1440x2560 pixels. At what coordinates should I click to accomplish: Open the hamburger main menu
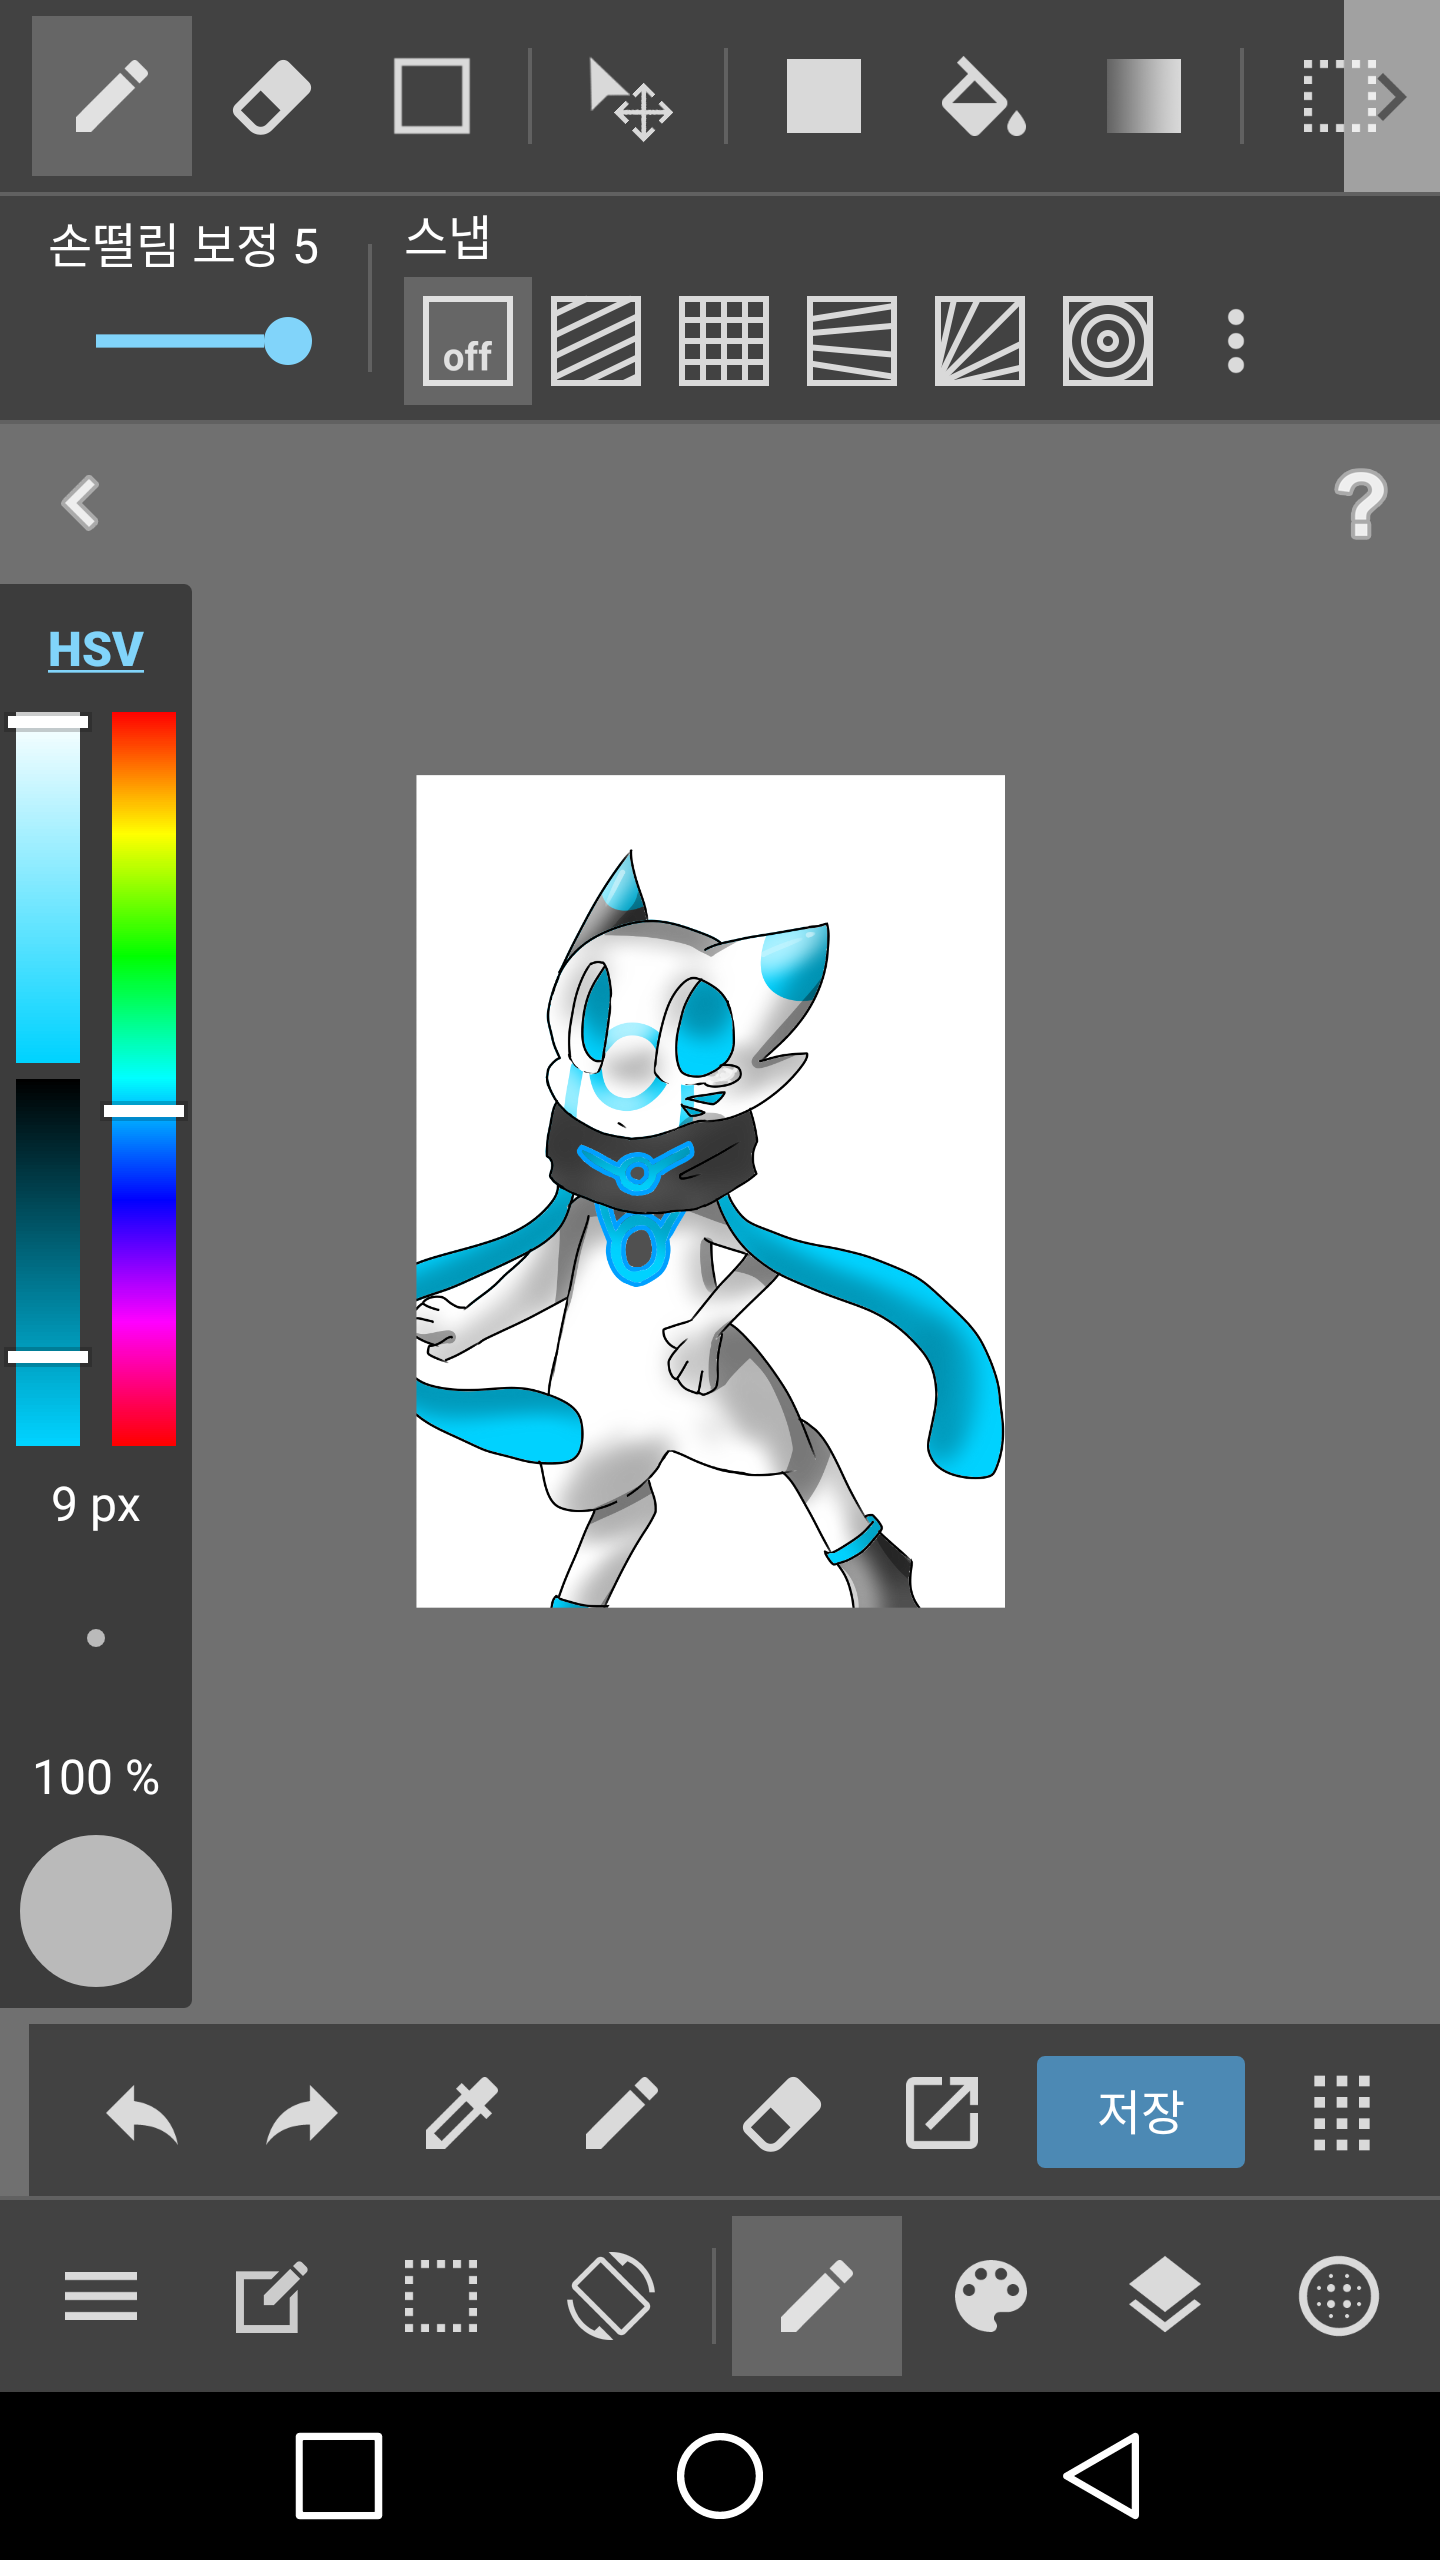point(100,2296)
